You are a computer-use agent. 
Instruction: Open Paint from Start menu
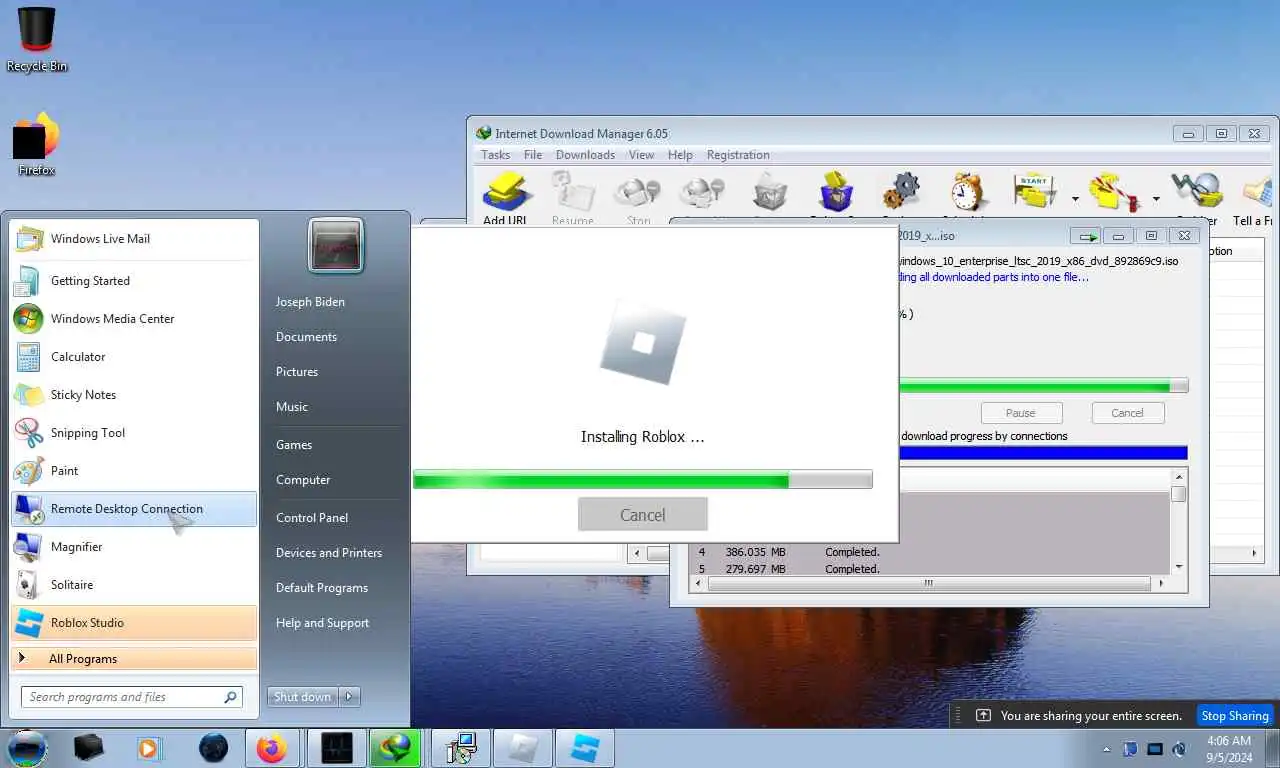click(x=133, y=471)
